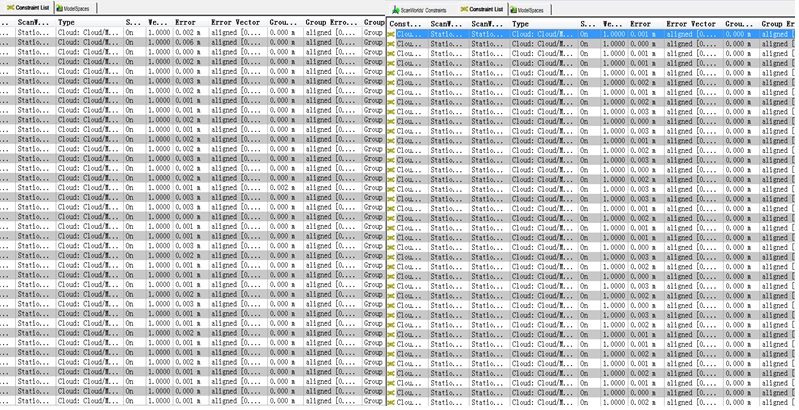The width and height of the screenshot is (799, 410).
Task: Click 1.0000 weight in highlighted blue row
Action: 614,34
